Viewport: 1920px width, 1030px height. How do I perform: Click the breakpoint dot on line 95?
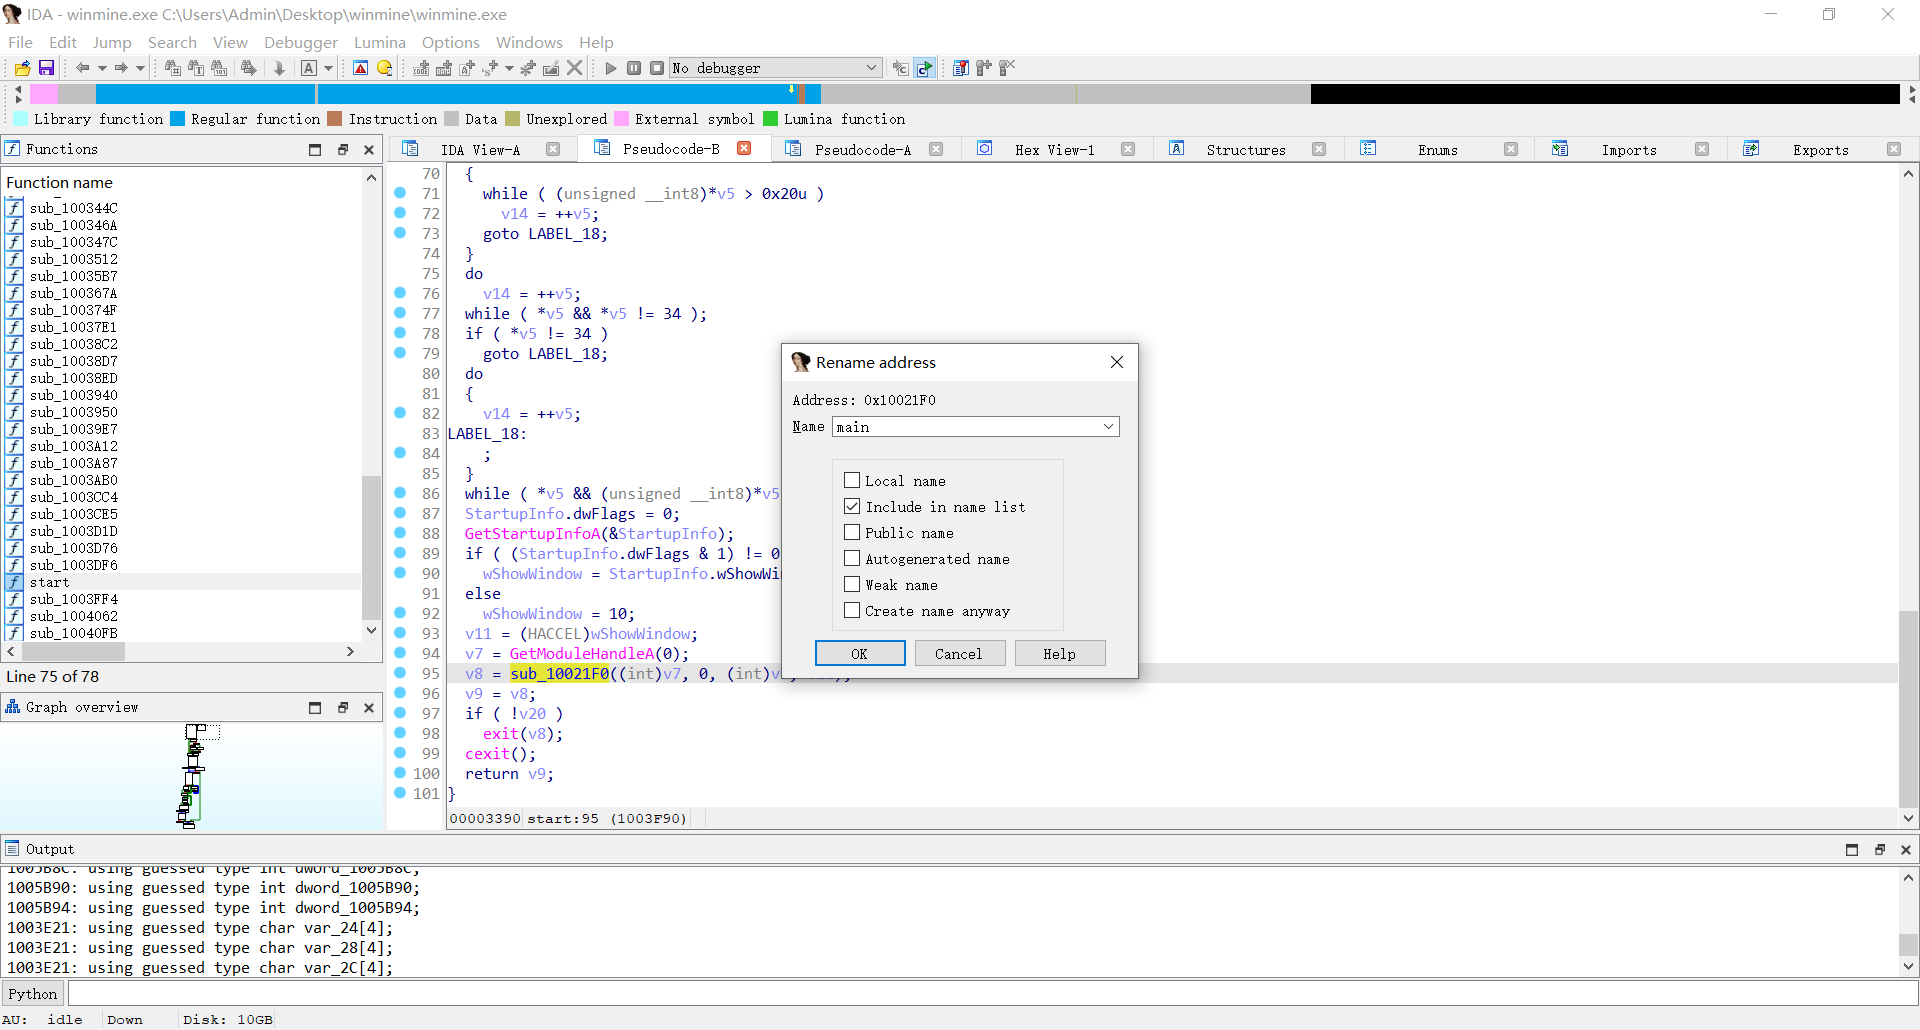tap(400, 673)
